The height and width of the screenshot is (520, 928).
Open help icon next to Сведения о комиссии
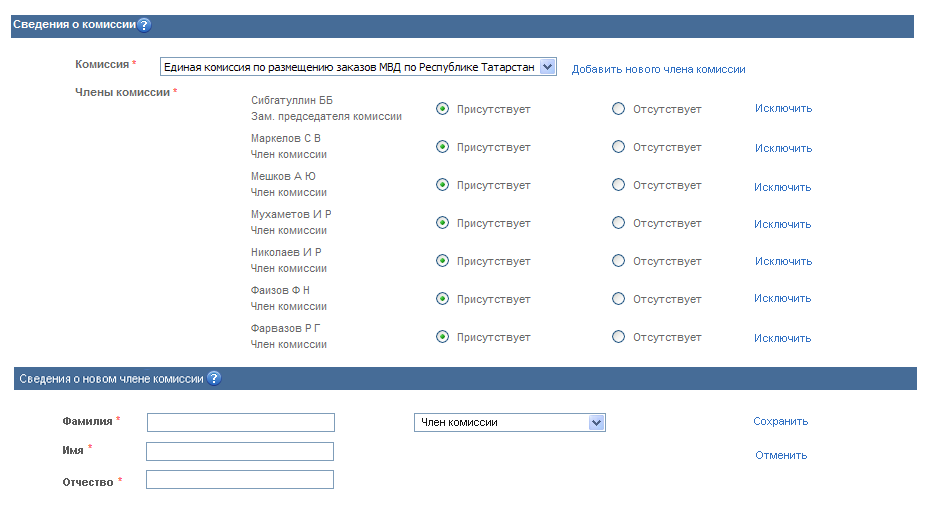(144, 25)
